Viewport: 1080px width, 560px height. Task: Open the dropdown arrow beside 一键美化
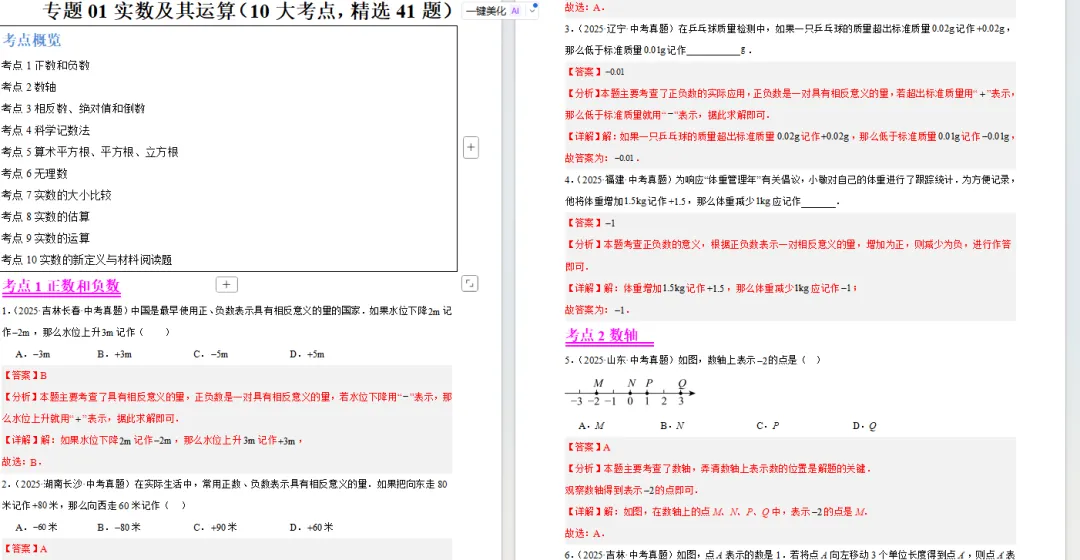532,11
